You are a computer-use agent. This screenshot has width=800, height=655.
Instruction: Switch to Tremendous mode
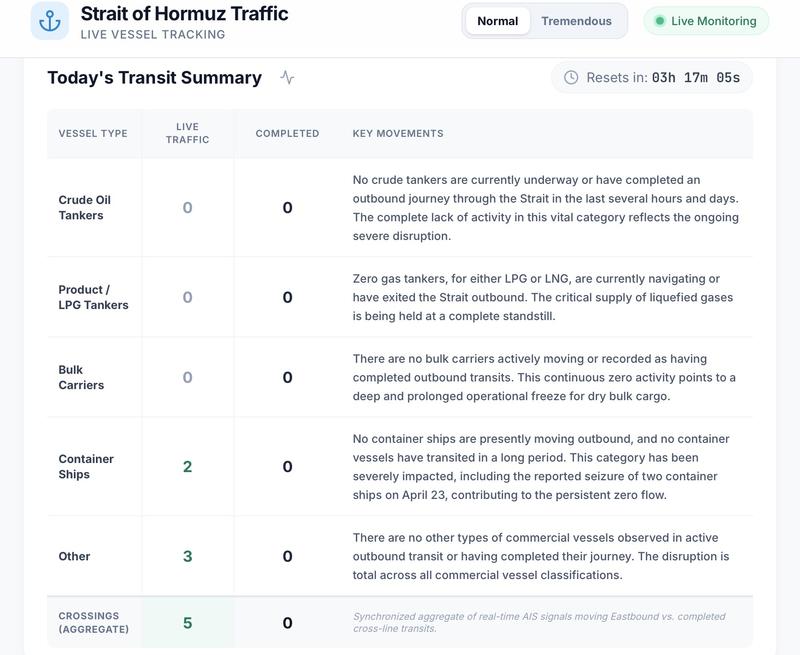[x=577, y=21]
